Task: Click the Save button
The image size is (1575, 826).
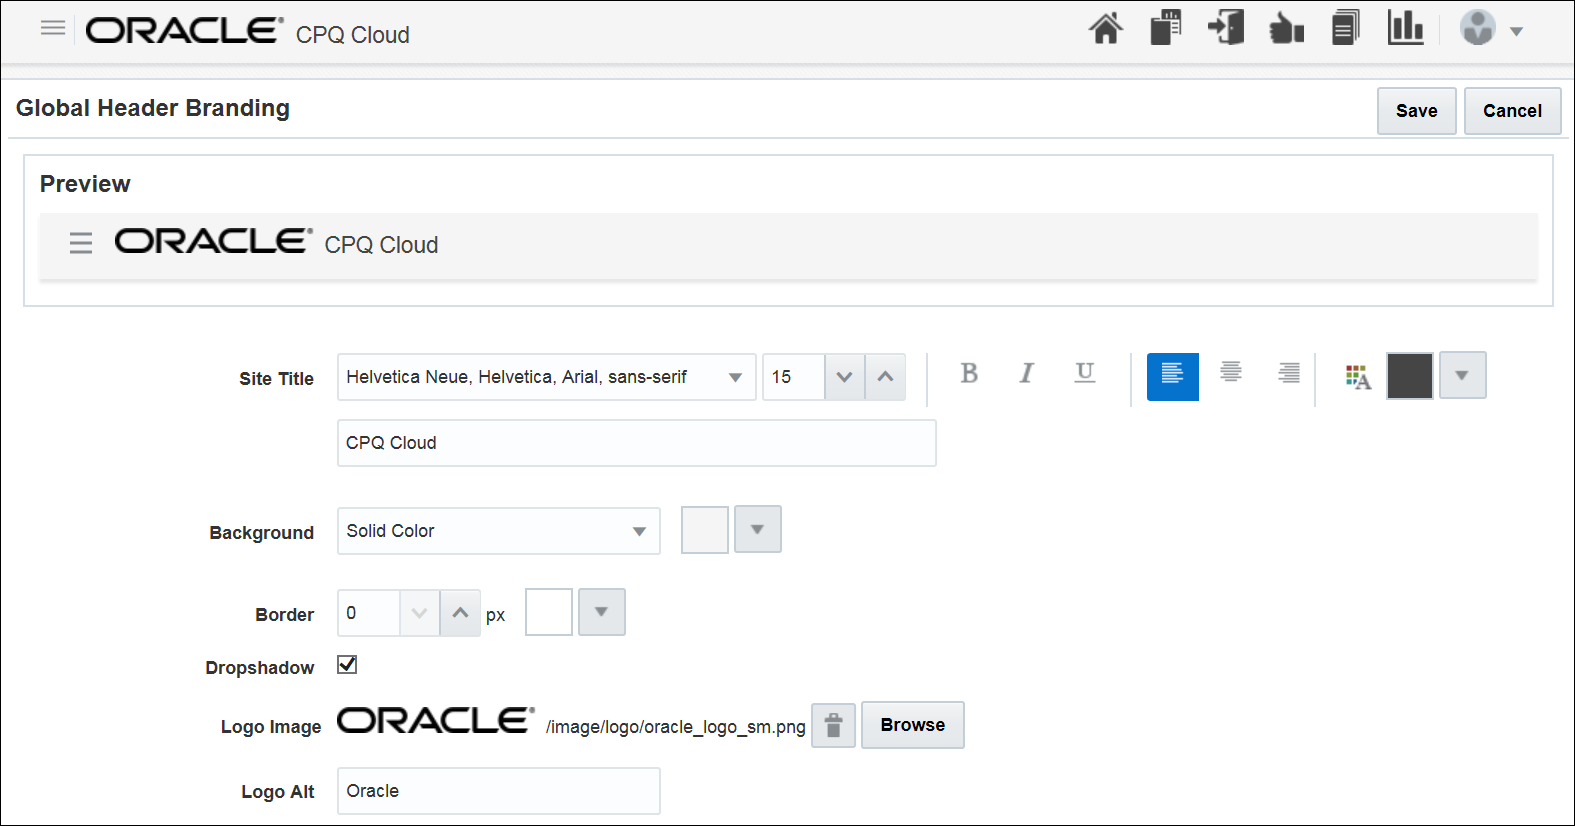Action: [x=1416, y=111]
